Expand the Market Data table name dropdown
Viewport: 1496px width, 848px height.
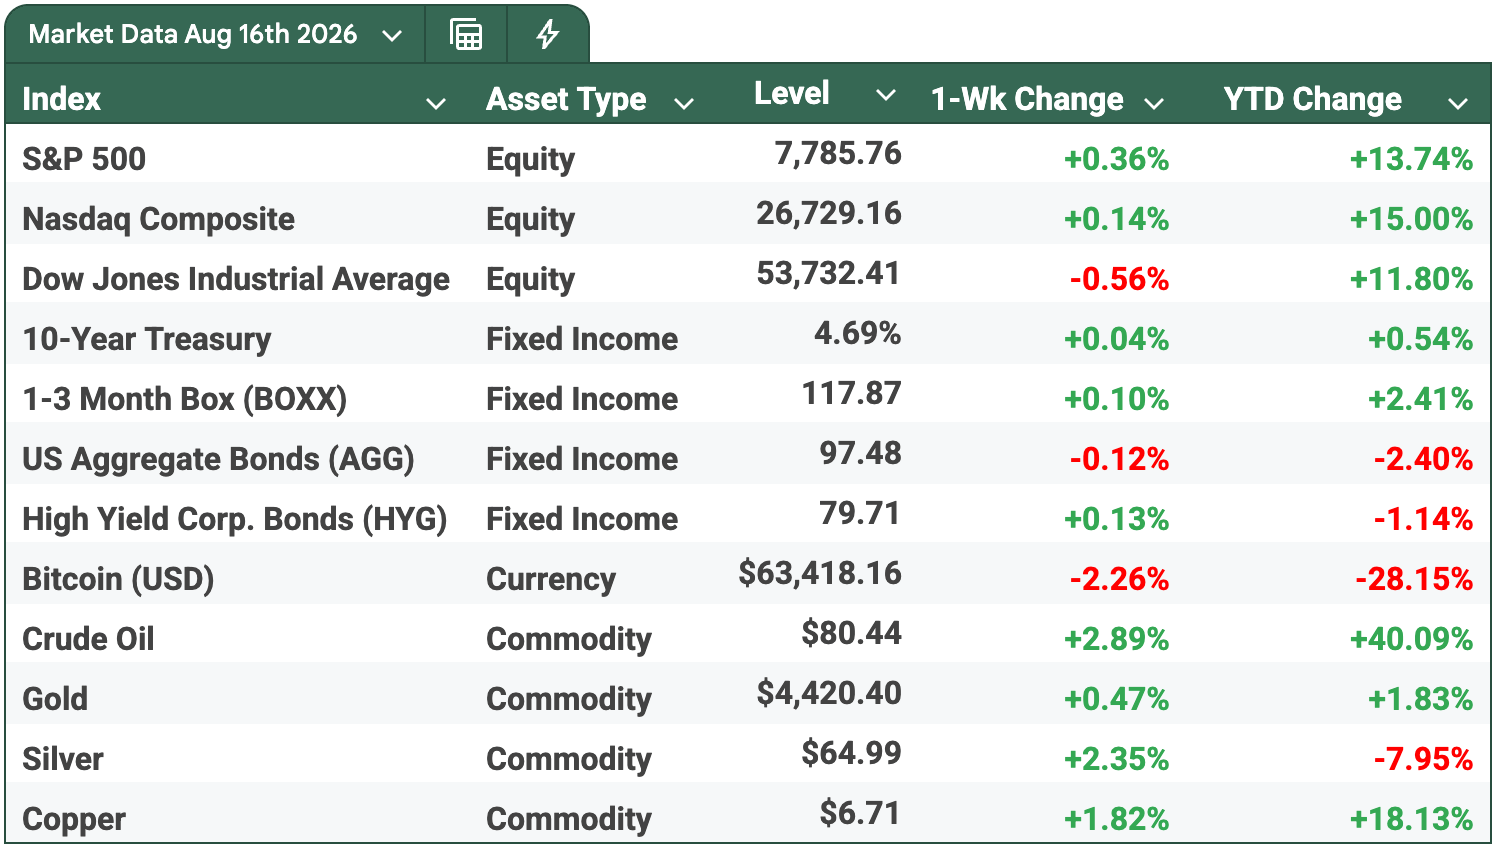pyautogui.click(x=392, y=36)
